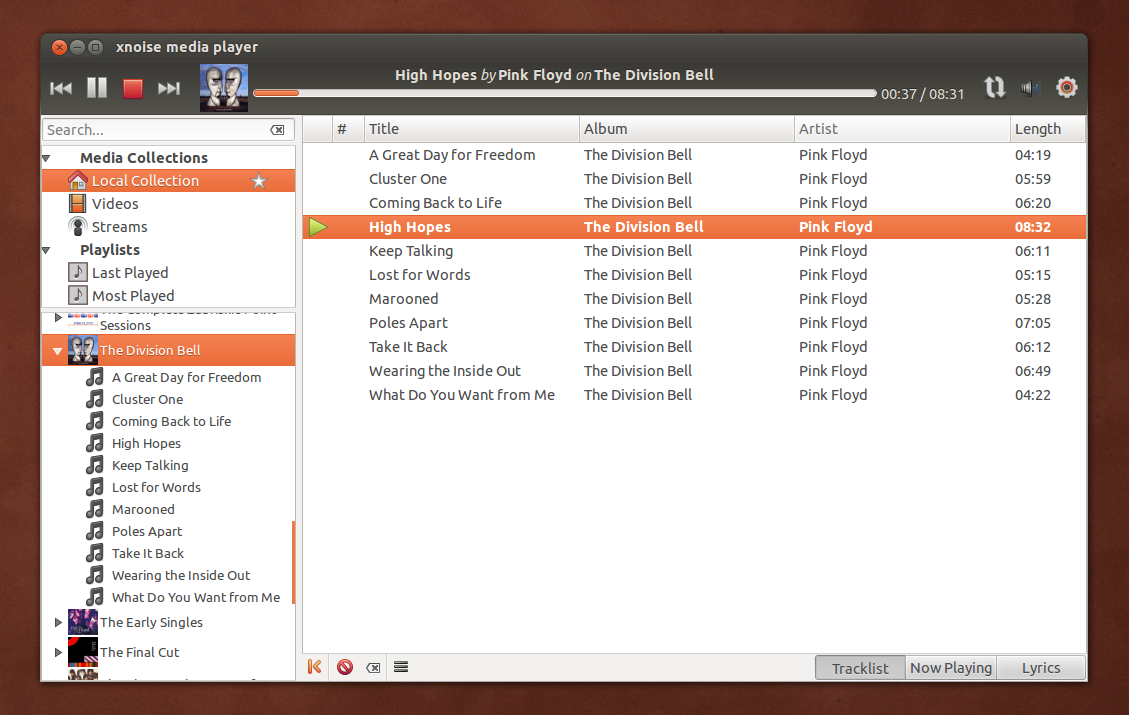The image size is (1129, 715).
Task: Open the tracklist menu icon beside the clear icons
Action: coord(400,666)
